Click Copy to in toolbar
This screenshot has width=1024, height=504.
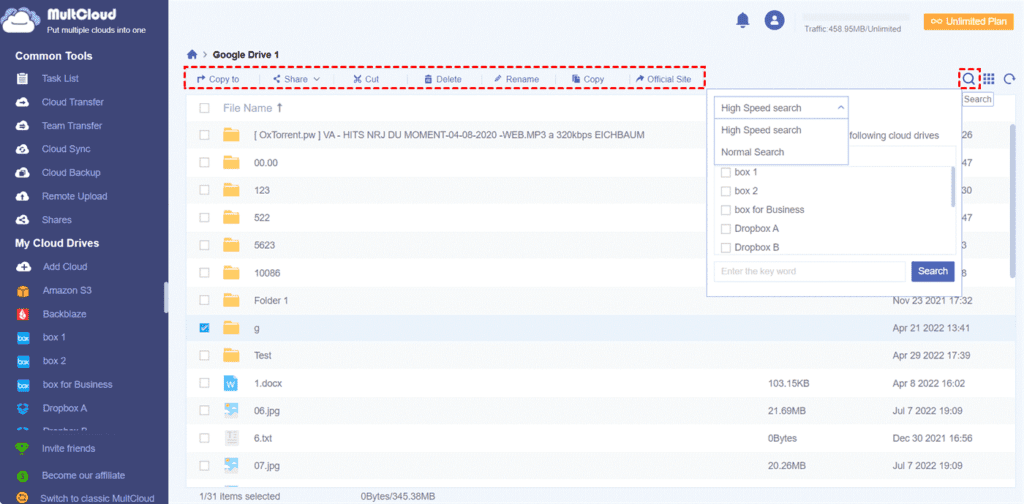(x=218, y=79)
